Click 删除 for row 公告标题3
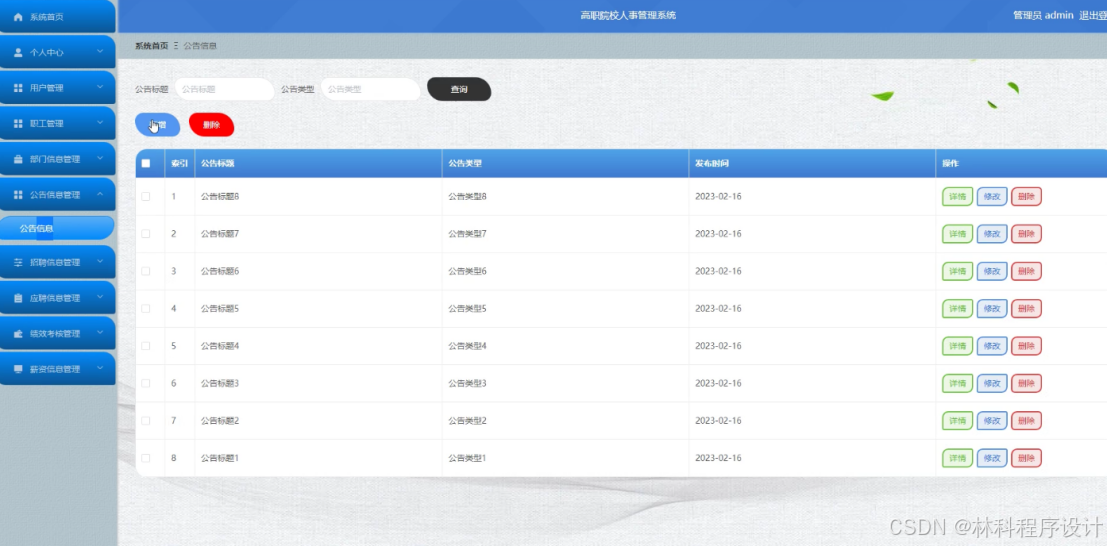Screen dimensions: 1107x547 tap(1027, 383)
